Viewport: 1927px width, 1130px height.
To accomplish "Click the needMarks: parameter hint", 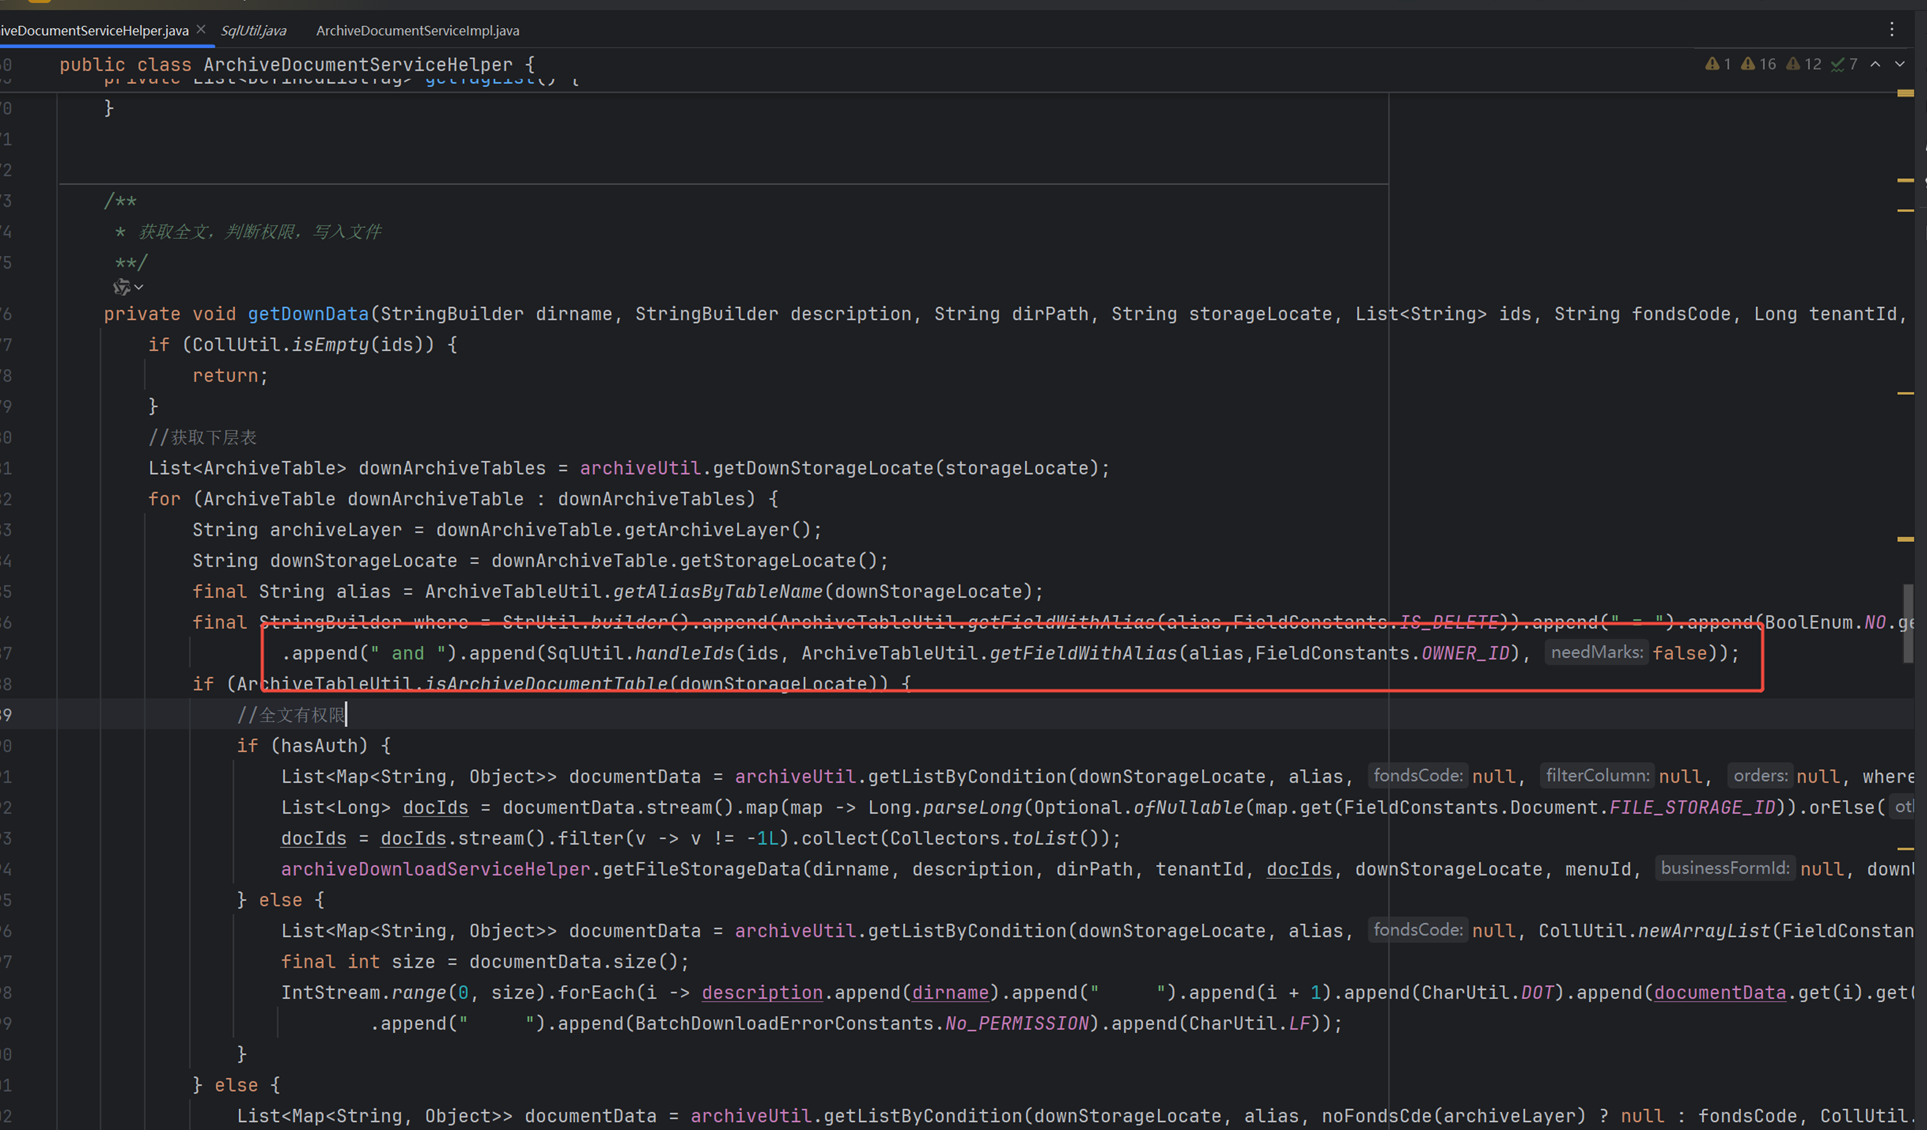I will point(1596,652).
